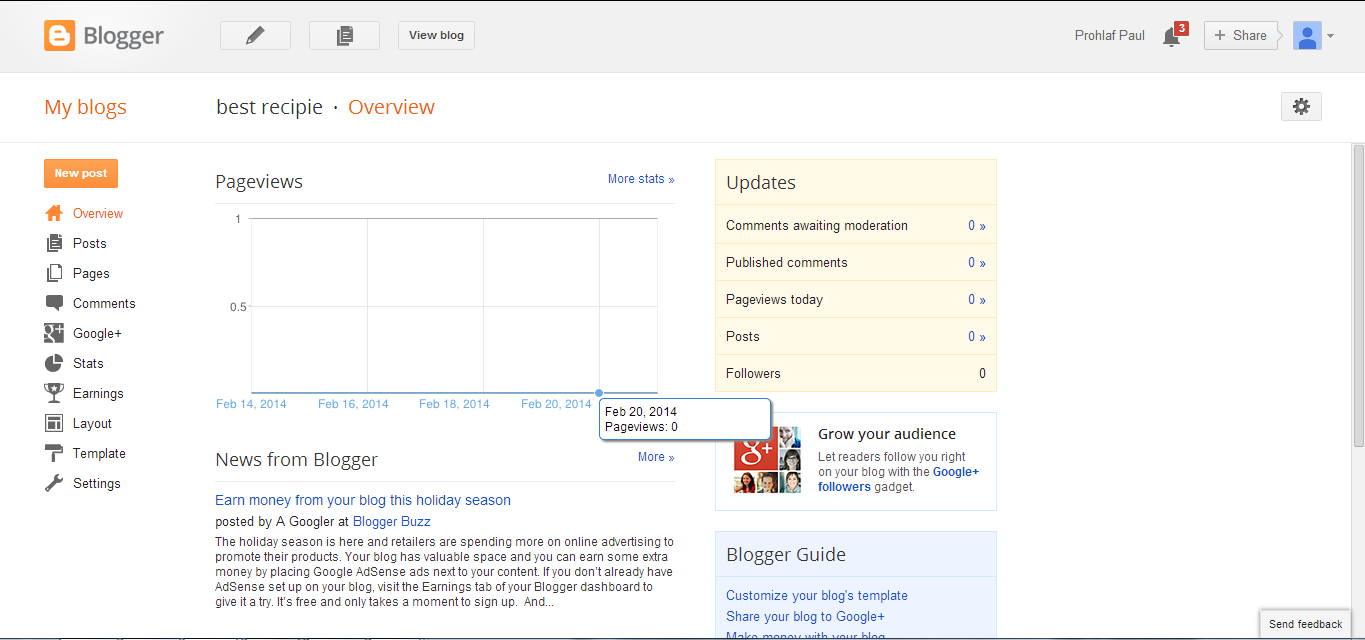Viewport: 1365px width, 640px height.
Task: Open the notifications bell icon
Action: point(1172,37)
